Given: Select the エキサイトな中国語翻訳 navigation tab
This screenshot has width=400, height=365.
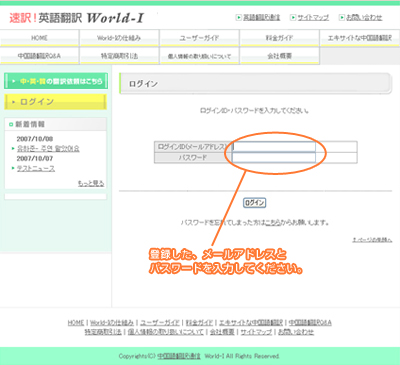Looking at the screenshot, I should point(360,38).
